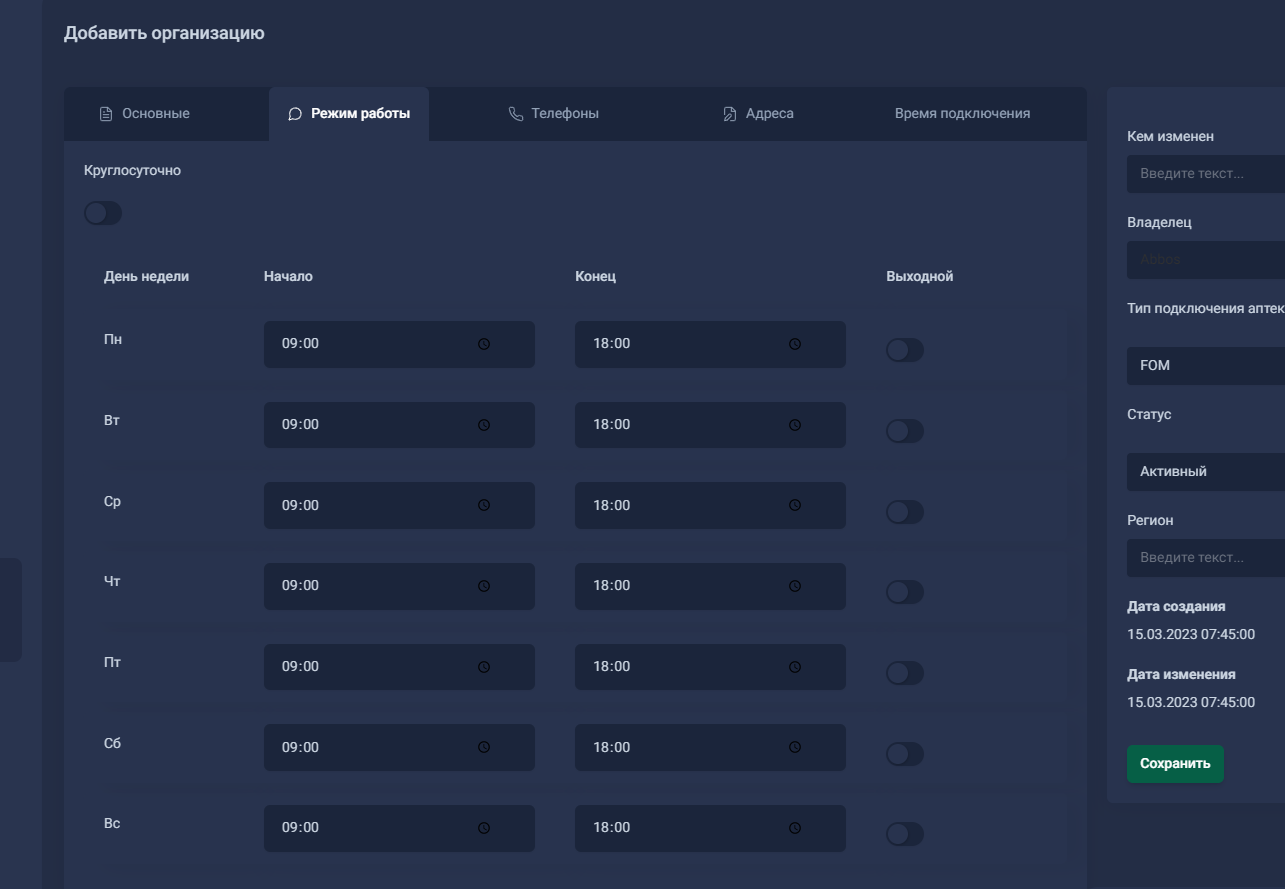Click the Дата создания label
The height and width of the screenshot is (889, 1285).
click(x=1176, y=606)
